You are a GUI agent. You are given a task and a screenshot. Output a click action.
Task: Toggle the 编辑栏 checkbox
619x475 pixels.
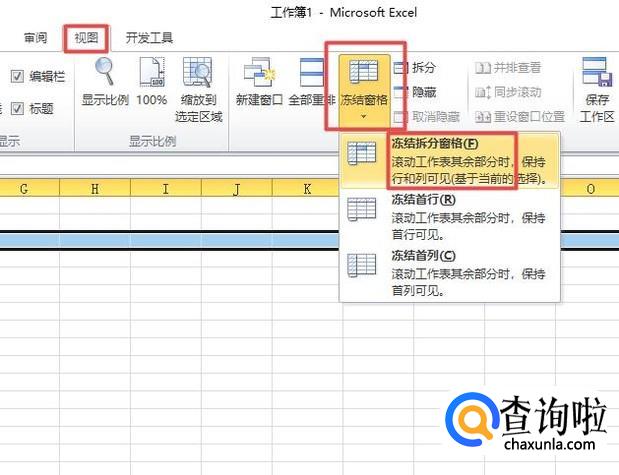tap(17, 76)
